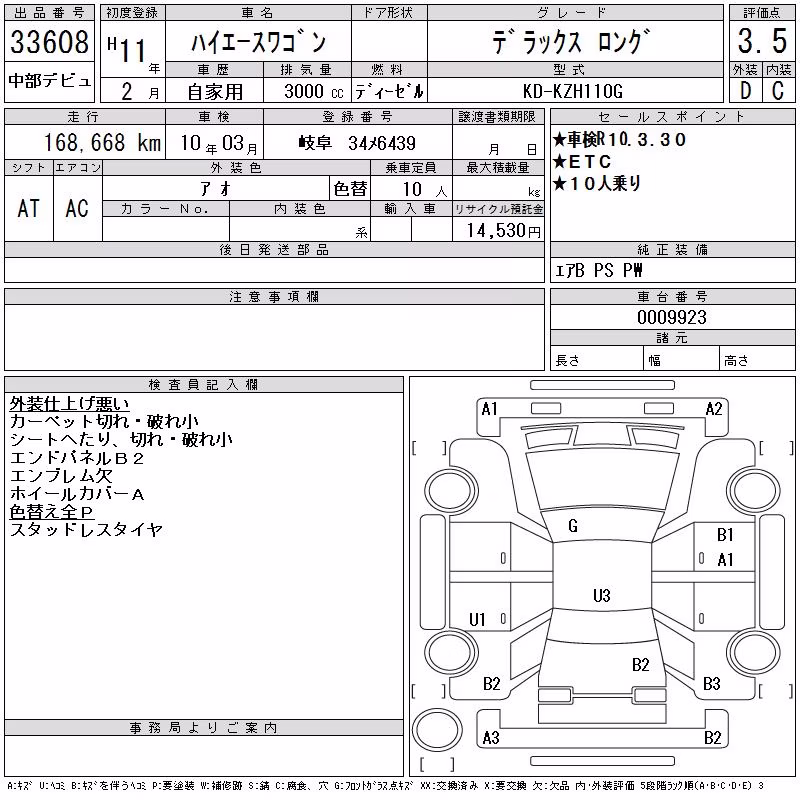The width and height of the screenshot is (800, 800).
Task: Select the 輸入車 label
Action: 411,209
